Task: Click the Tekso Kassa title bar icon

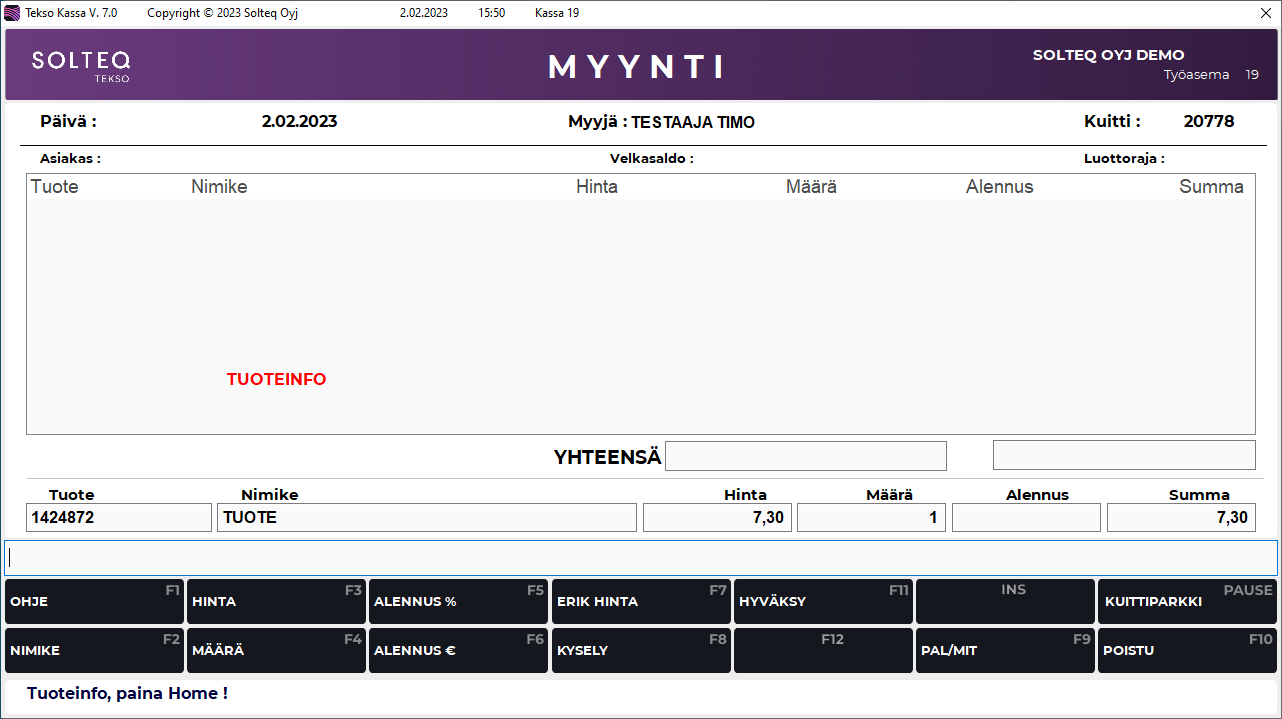Action: 13,13
